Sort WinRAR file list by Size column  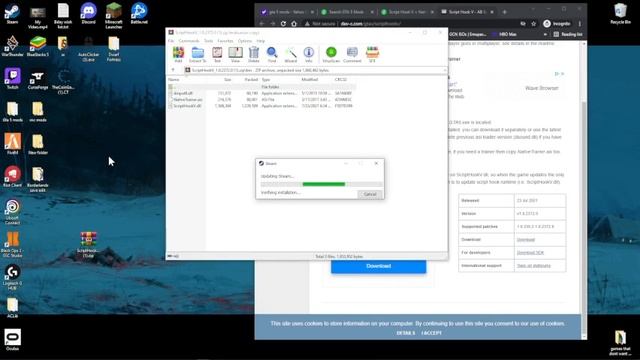pos(227,80)
